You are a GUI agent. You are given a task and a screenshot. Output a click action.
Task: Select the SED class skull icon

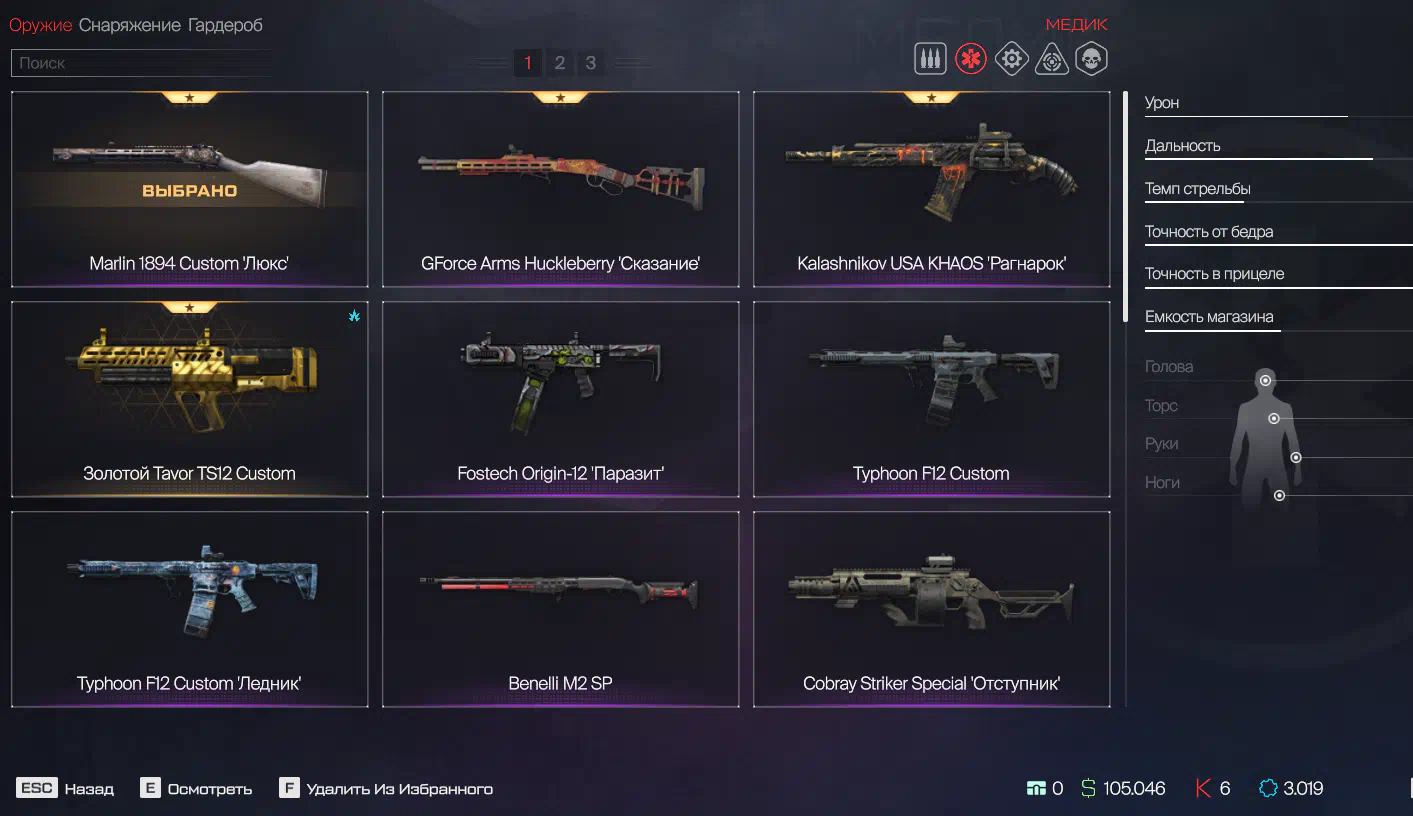1091,59
